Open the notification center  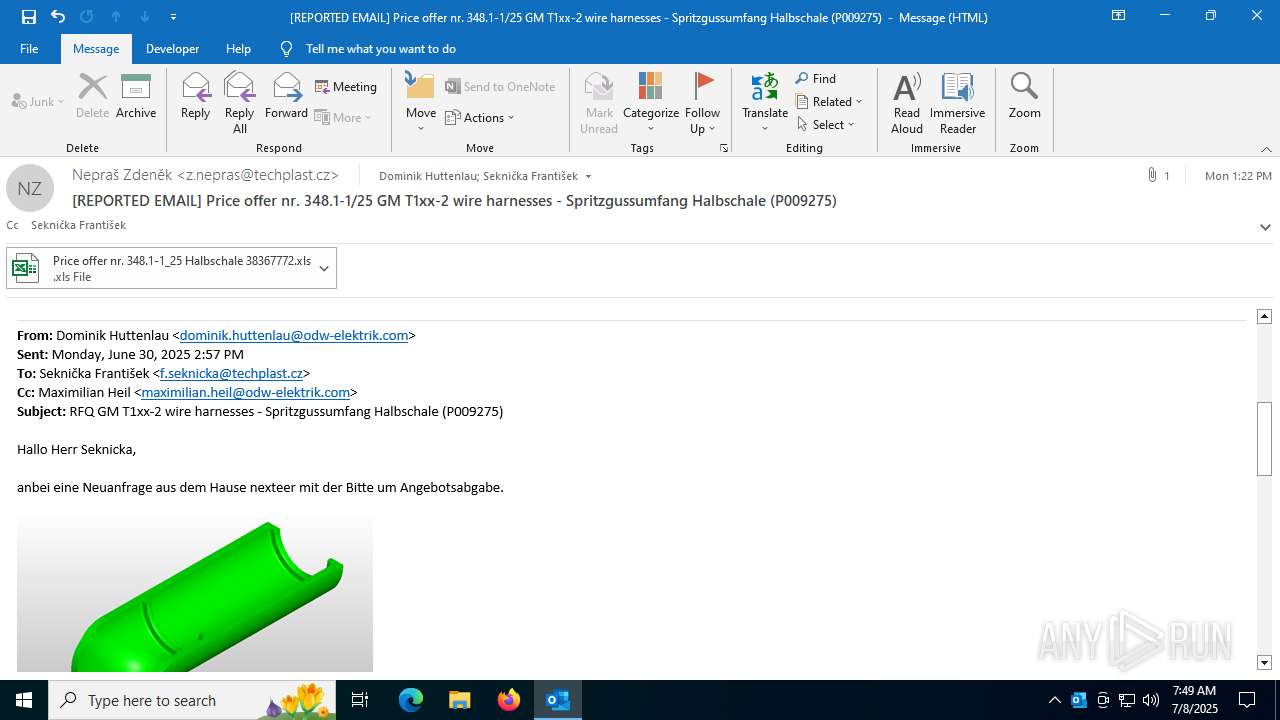pyautogui.click(x=1247, y=700)
